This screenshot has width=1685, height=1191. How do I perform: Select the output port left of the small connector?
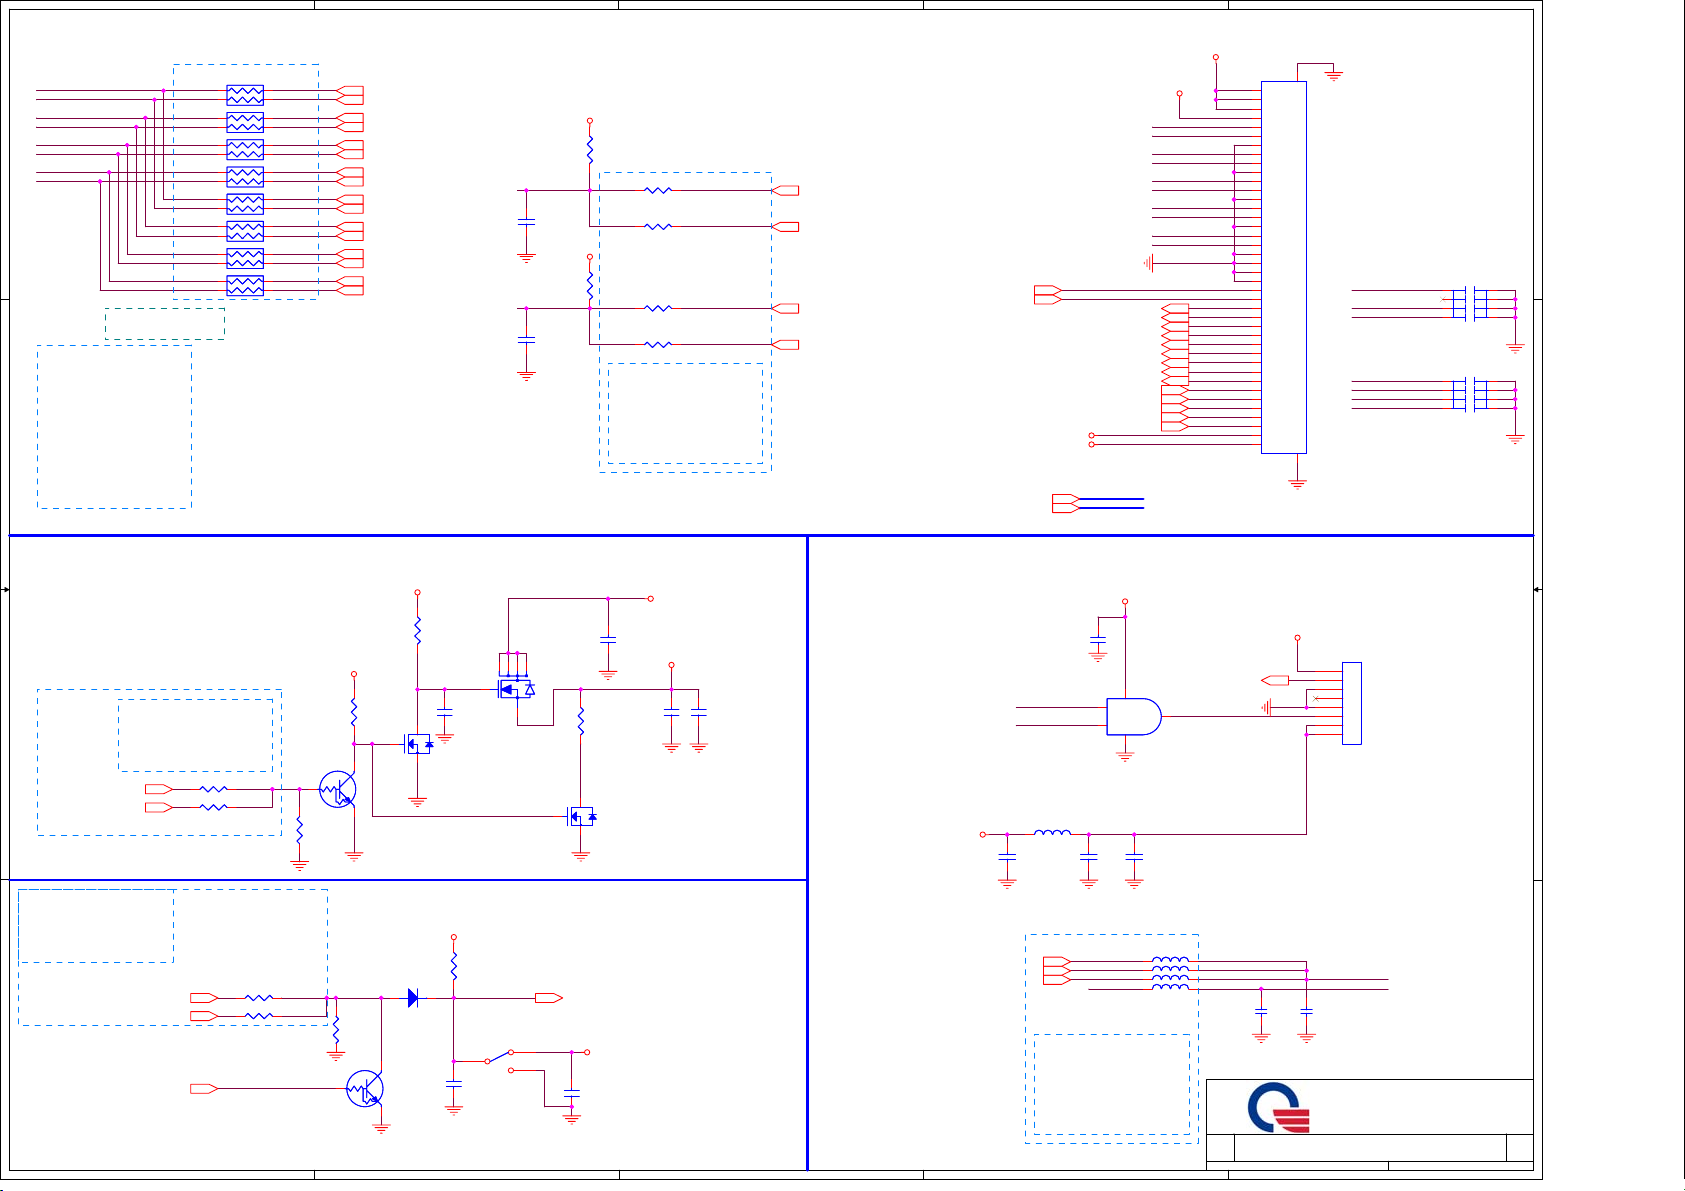click(x=1275, y=680)
